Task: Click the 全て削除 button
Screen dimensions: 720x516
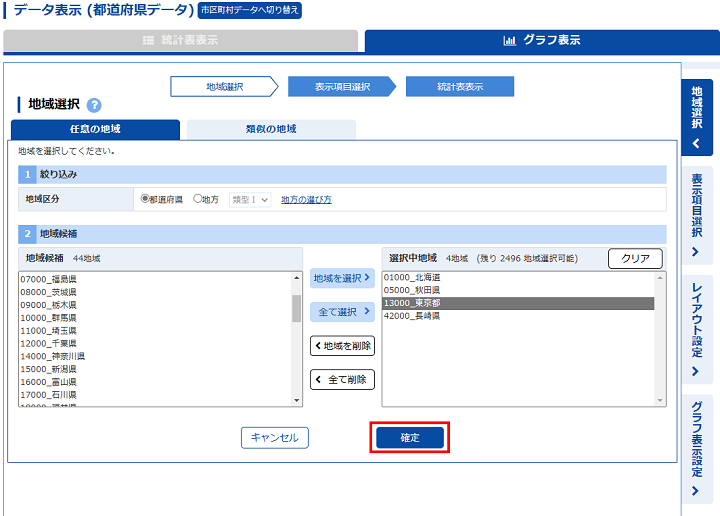Action: pyautogui.click(x=342, y=380)
